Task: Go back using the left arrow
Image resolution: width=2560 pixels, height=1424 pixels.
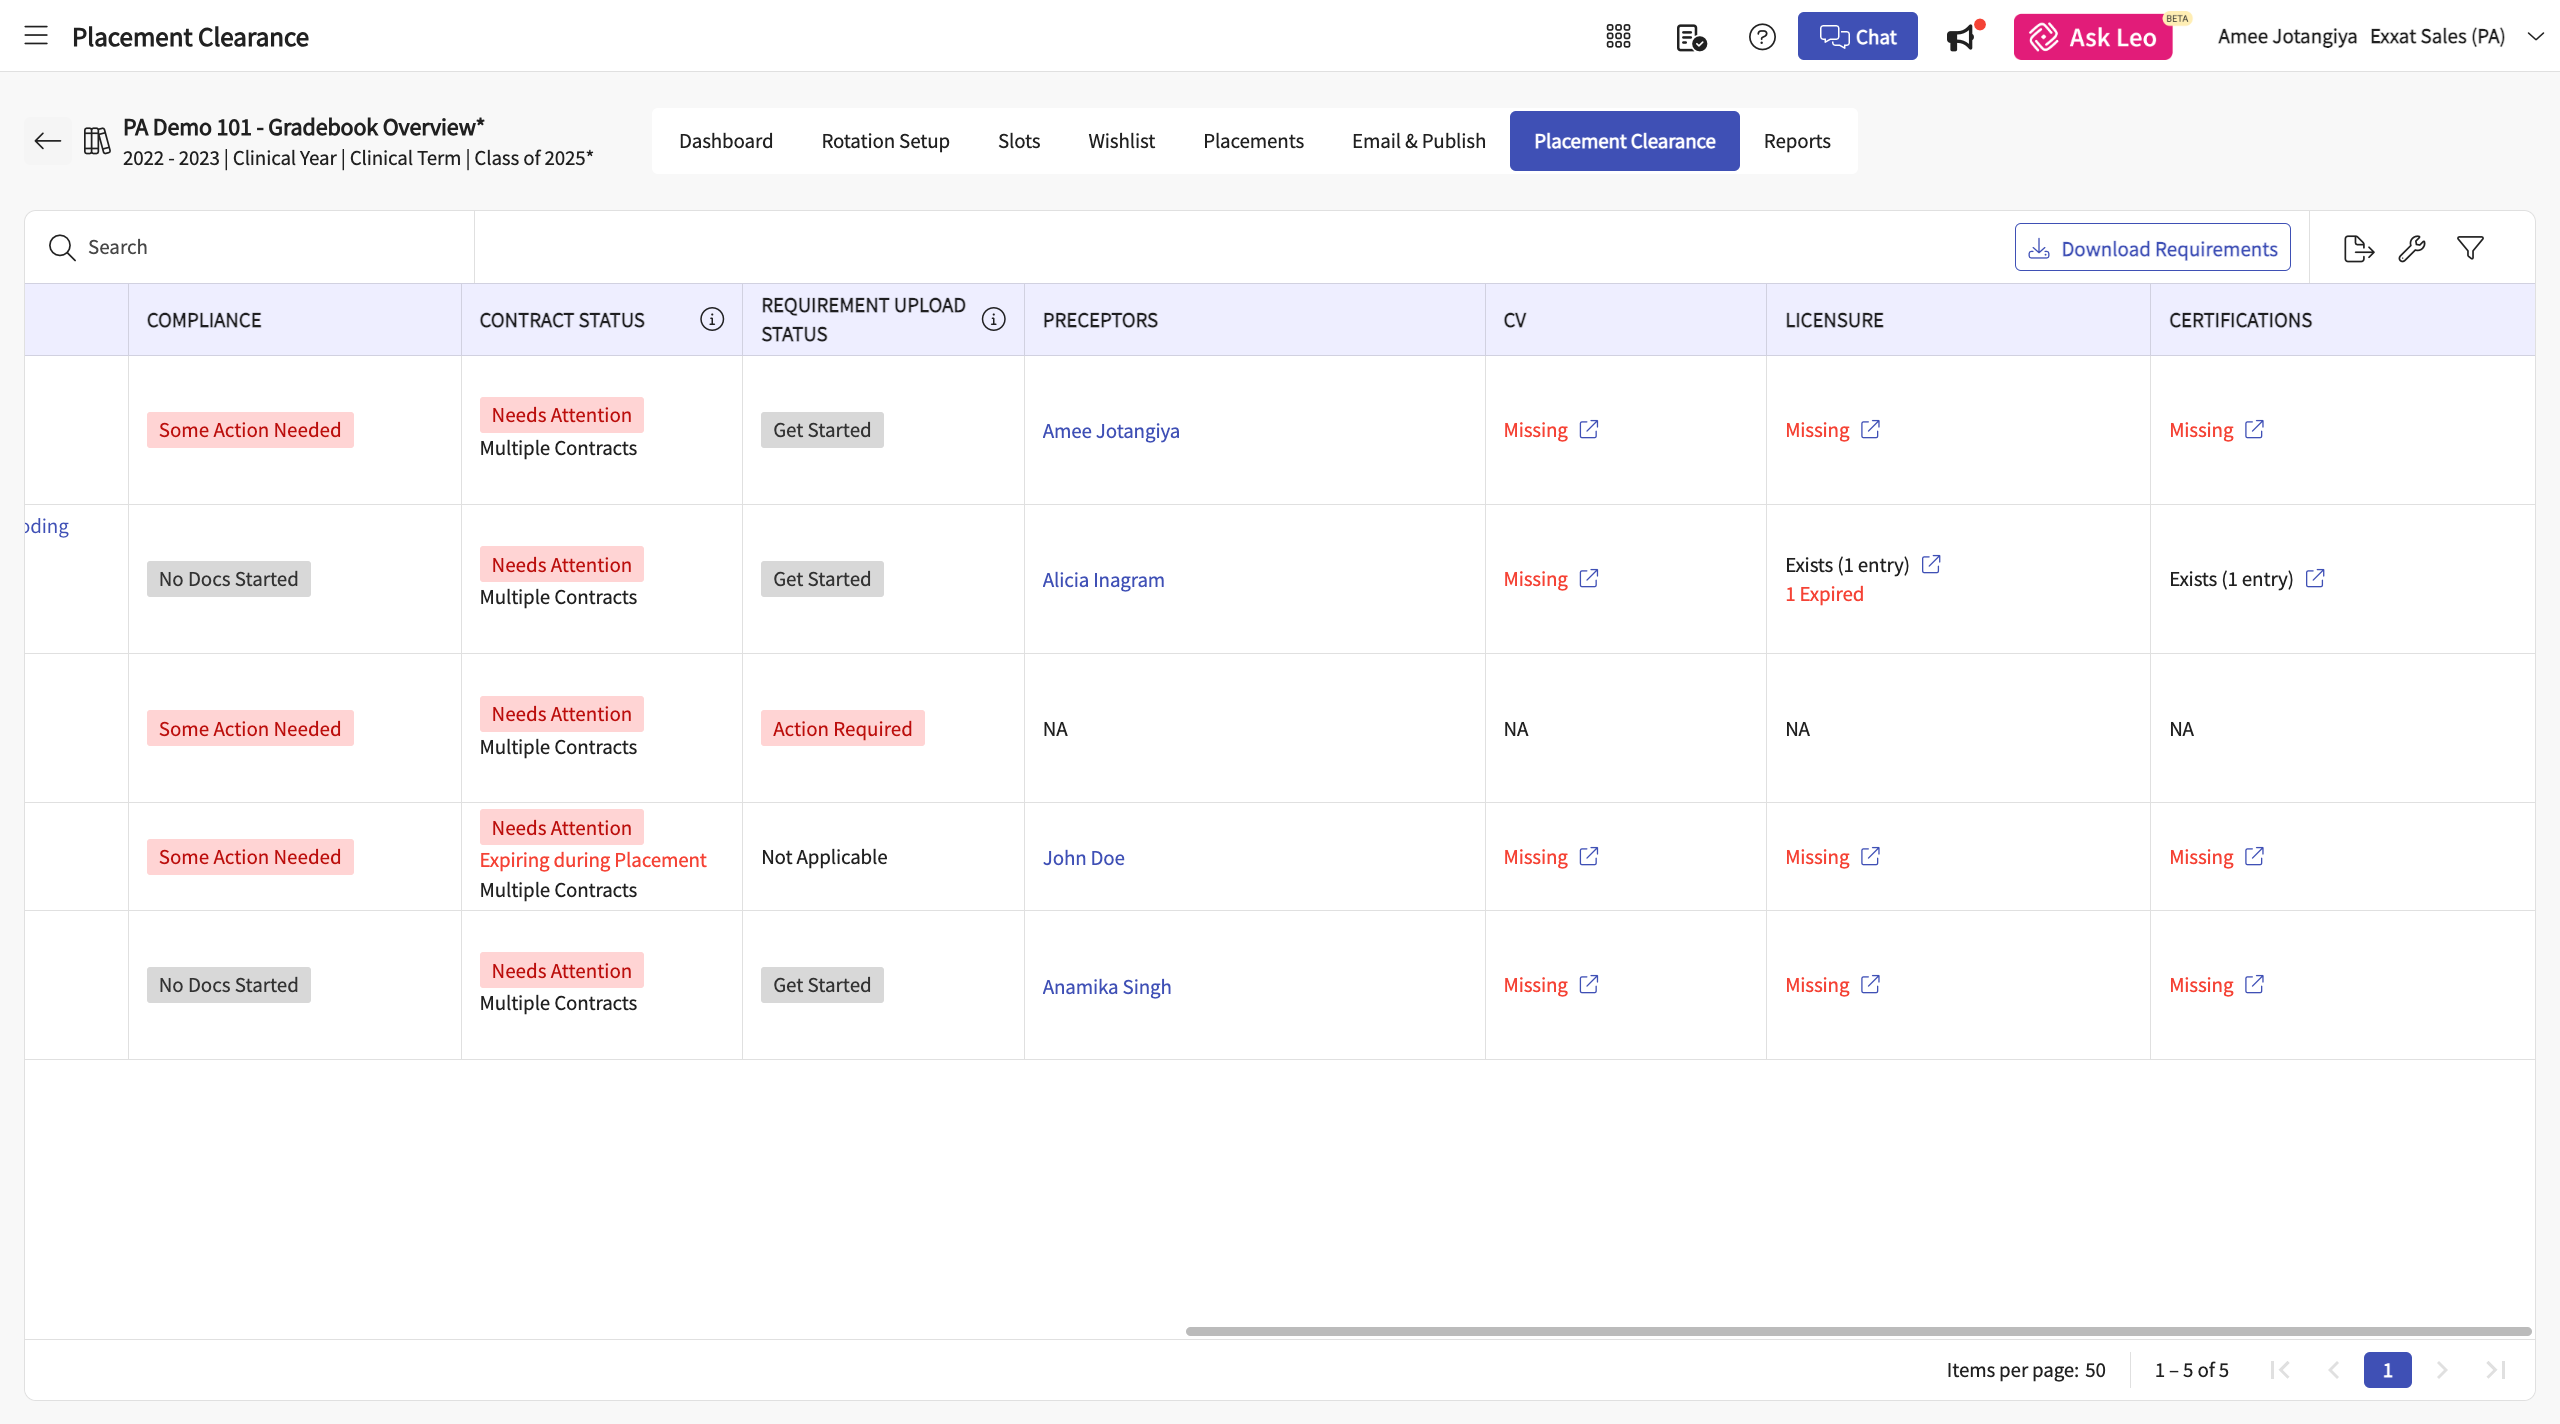Action: click(47, 141)
